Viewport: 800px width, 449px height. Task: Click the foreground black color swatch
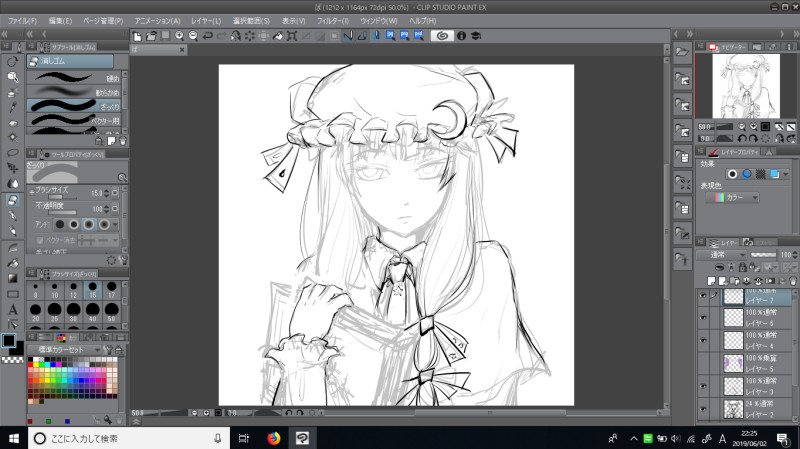coord(9,341)
